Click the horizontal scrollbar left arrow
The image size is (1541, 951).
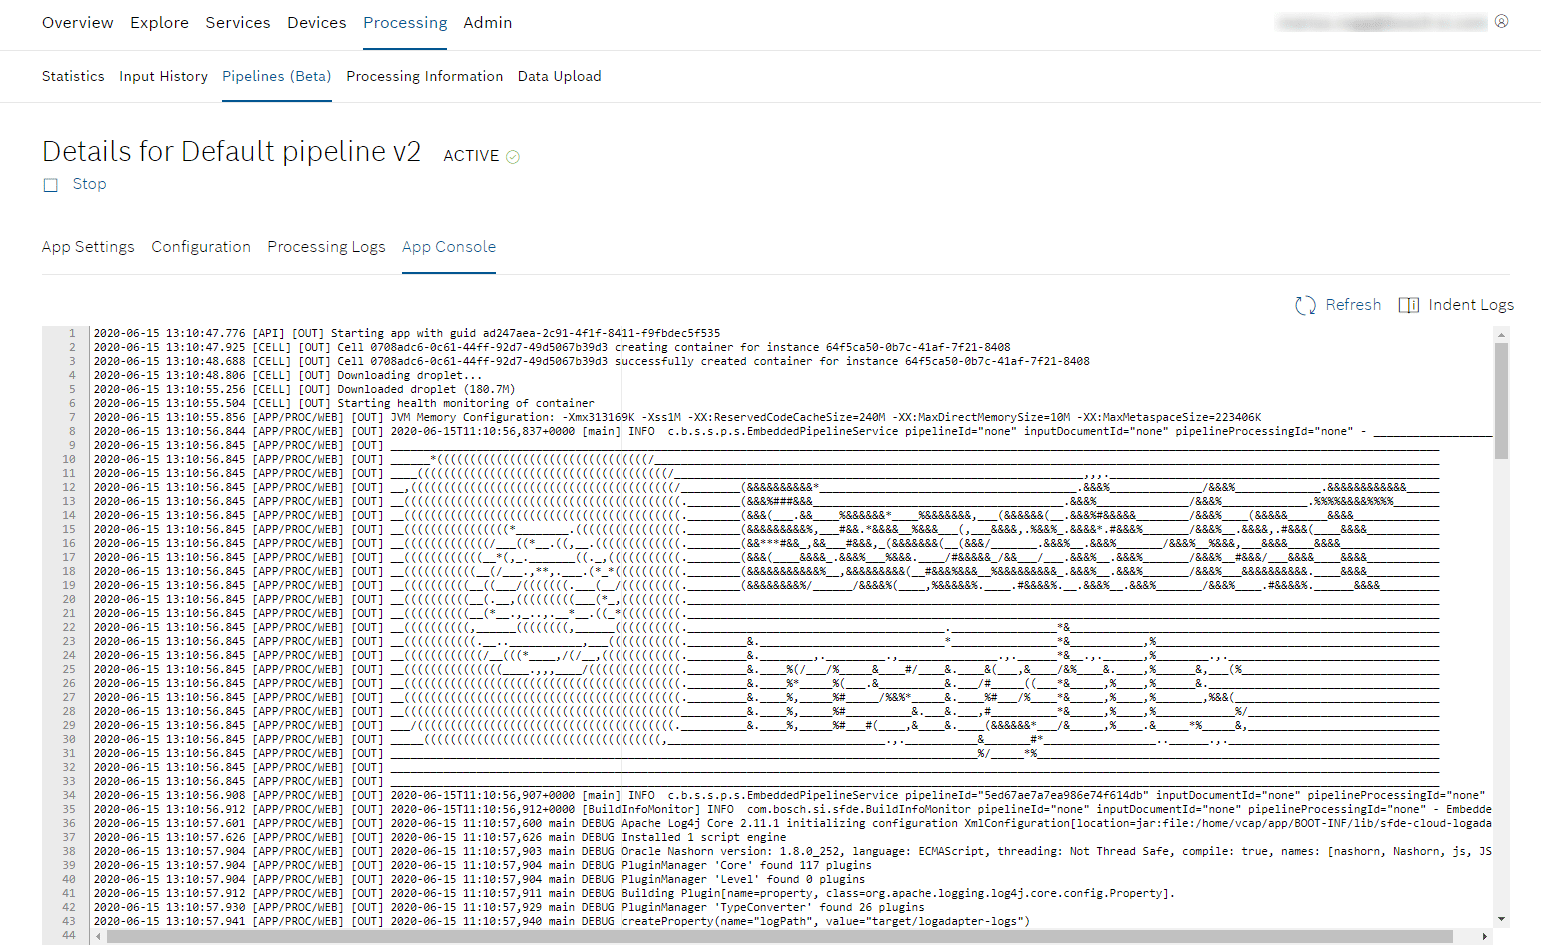98,937
